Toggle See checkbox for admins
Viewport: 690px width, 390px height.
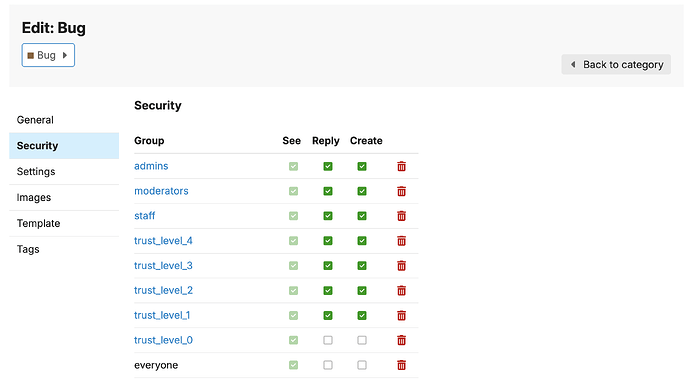pyautogui.click(x=294, y=166)
